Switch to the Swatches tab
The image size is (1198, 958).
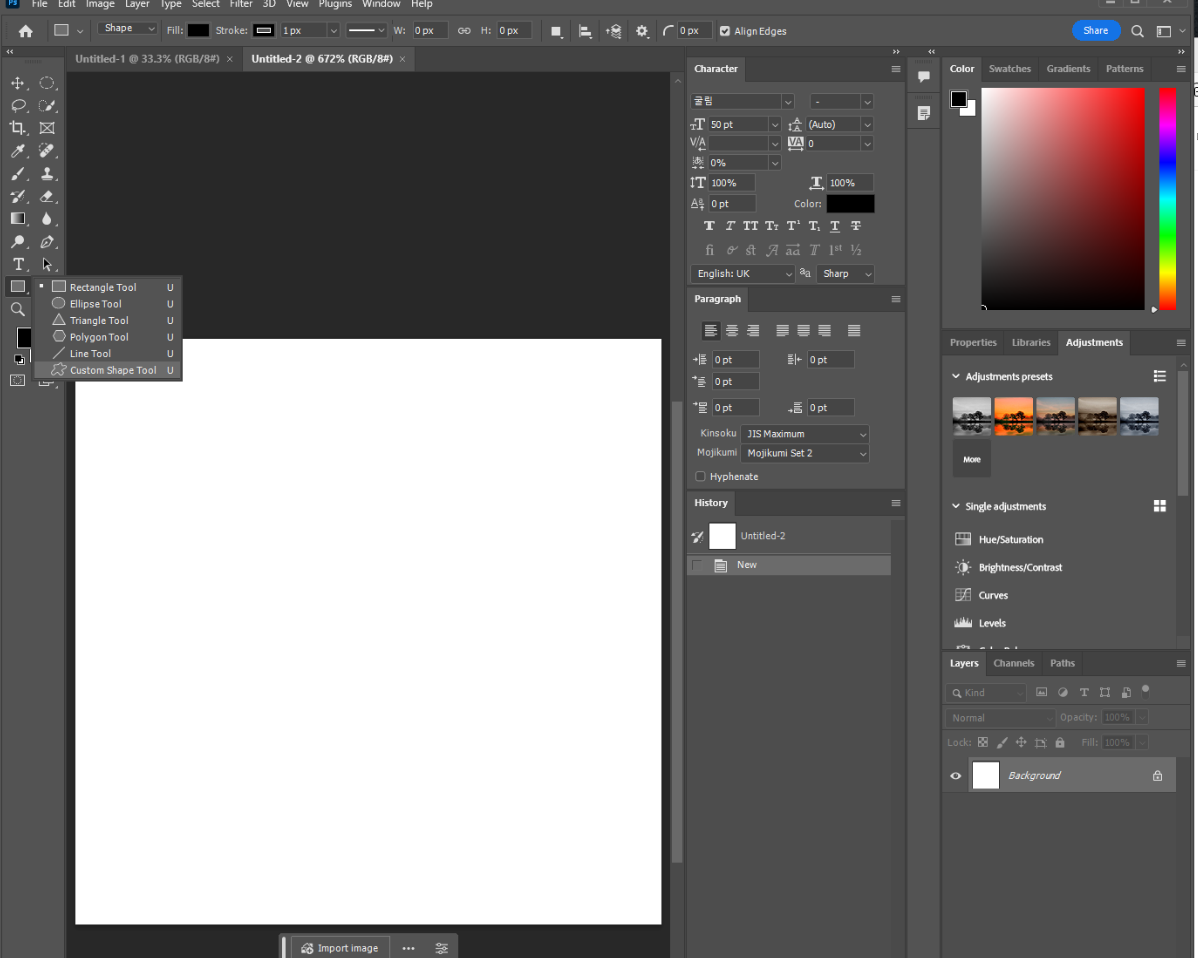click(1010, 69)
